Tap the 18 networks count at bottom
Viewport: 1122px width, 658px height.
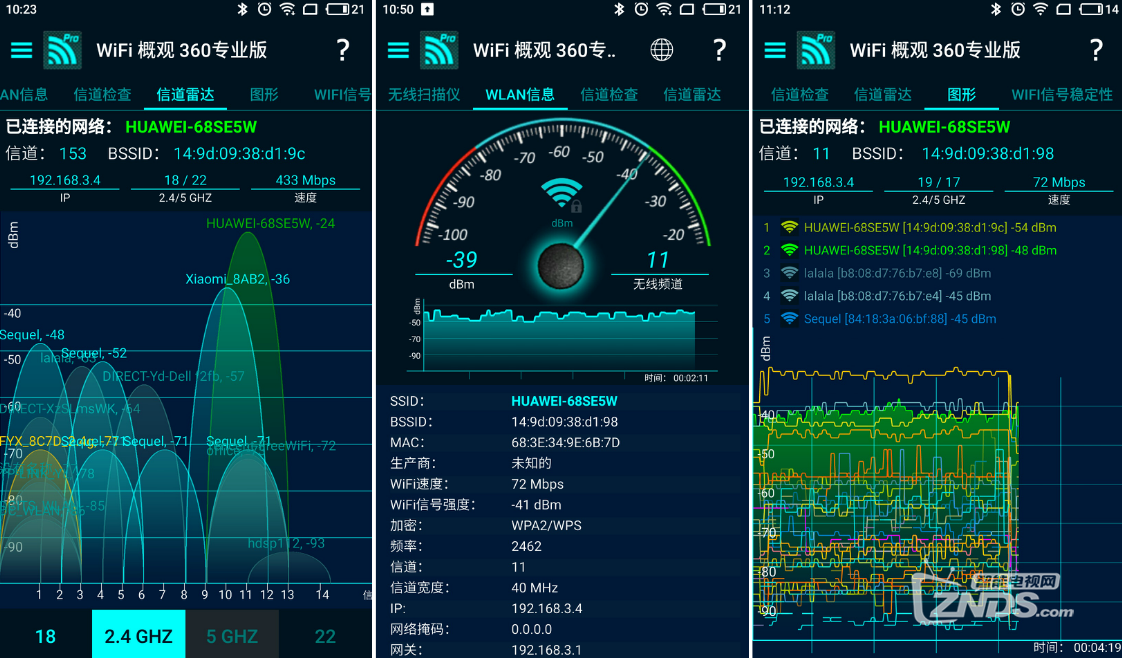45,636
